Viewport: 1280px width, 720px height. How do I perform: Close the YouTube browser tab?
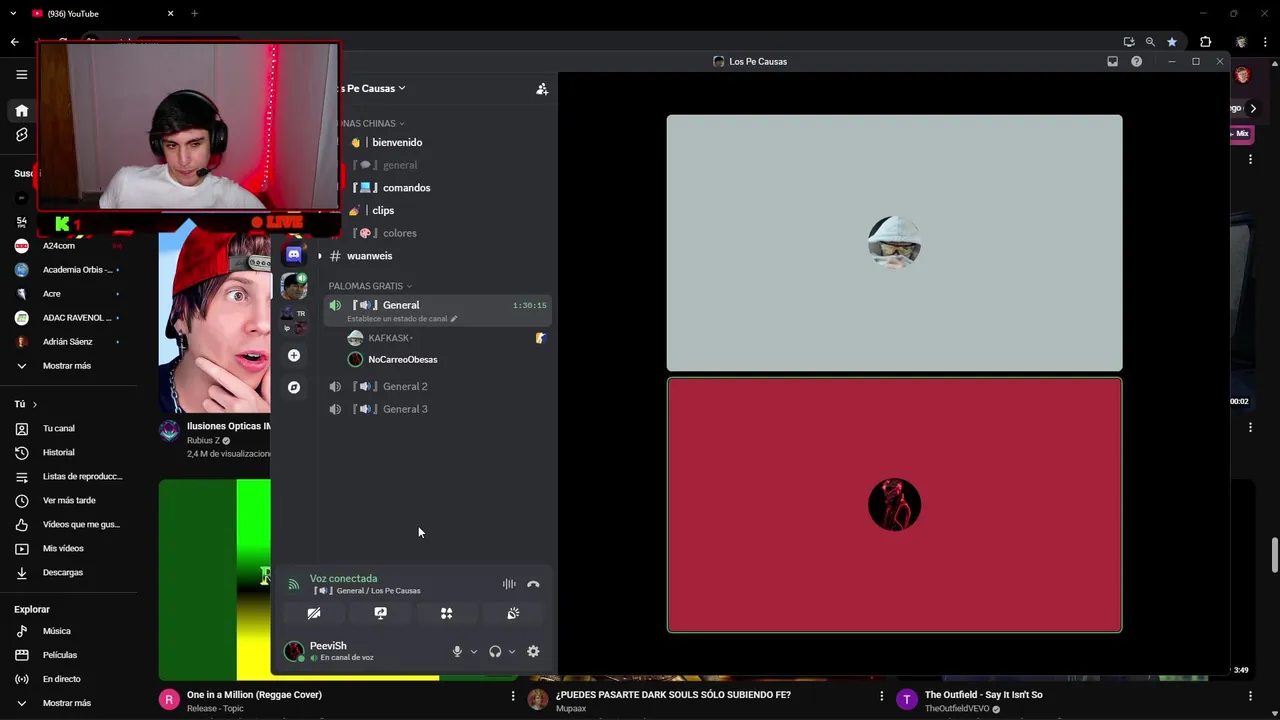pyautogui.click(x=170, y=14)
